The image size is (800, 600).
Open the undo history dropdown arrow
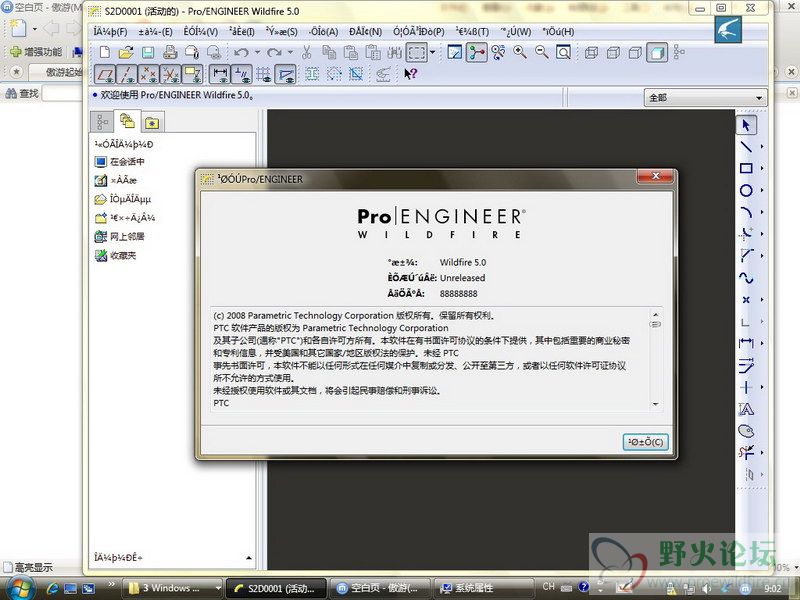[x=257, y=52]
